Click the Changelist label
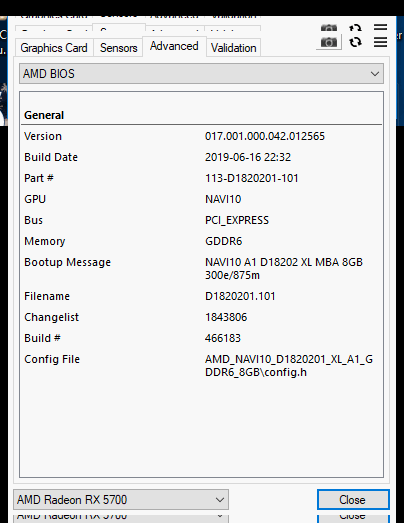This screenshot has height=523, width=404. click(x=51, y=317)
